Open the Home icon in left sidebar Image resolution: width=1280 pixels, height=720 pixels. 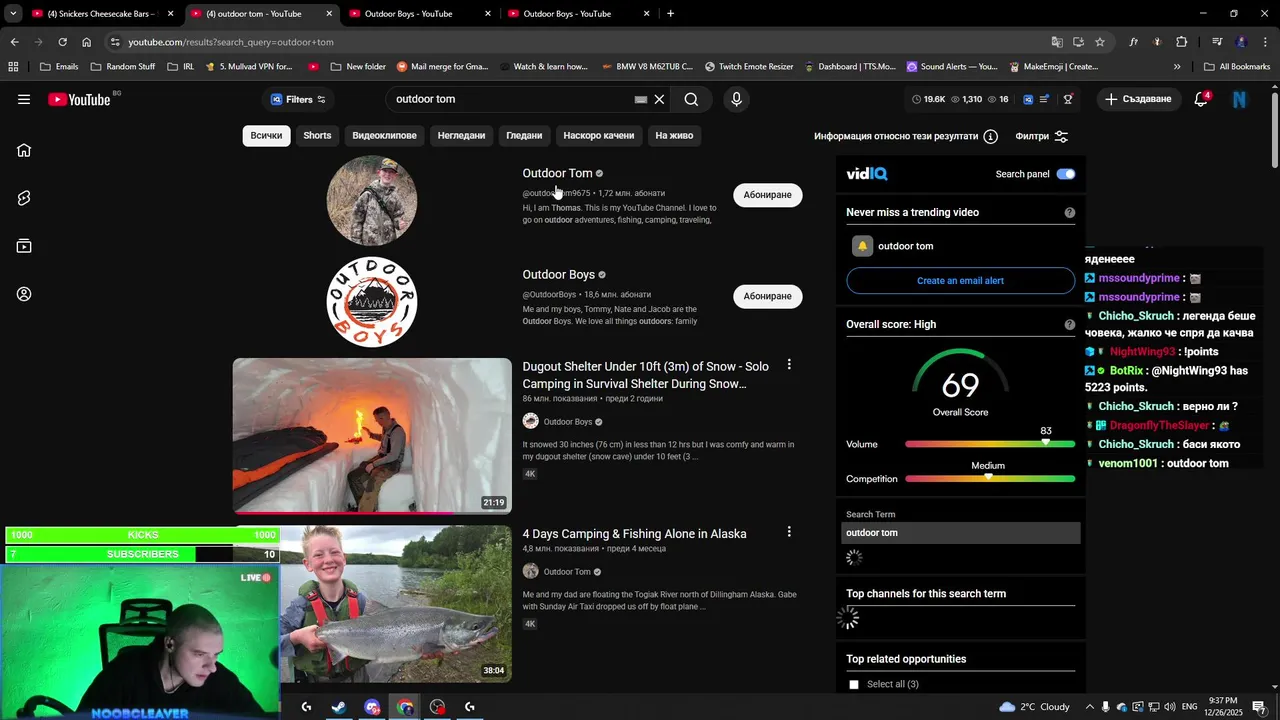[x=24, y=150]
